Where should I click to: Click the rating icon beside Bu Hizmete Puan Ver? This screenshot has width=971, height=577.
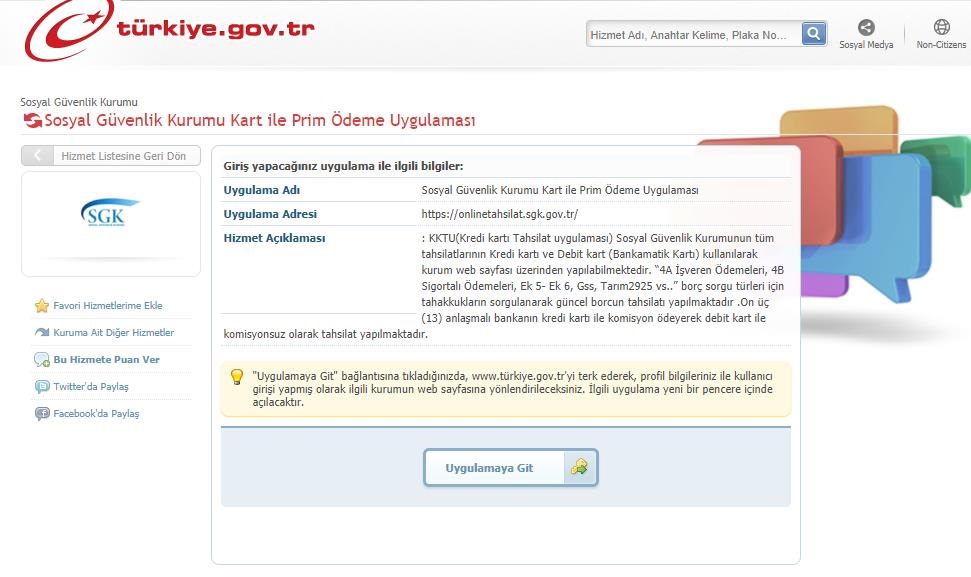pos(42,360)
